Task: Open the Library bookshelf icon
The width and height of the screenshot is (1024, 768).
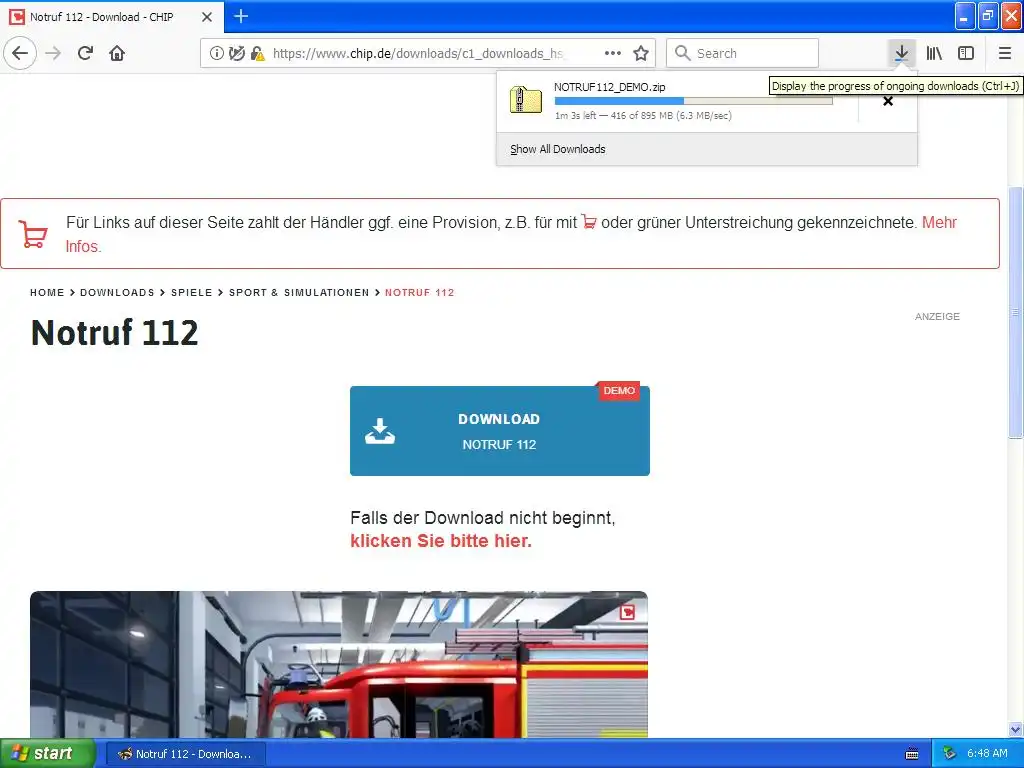Action: (x=934, y=53)
